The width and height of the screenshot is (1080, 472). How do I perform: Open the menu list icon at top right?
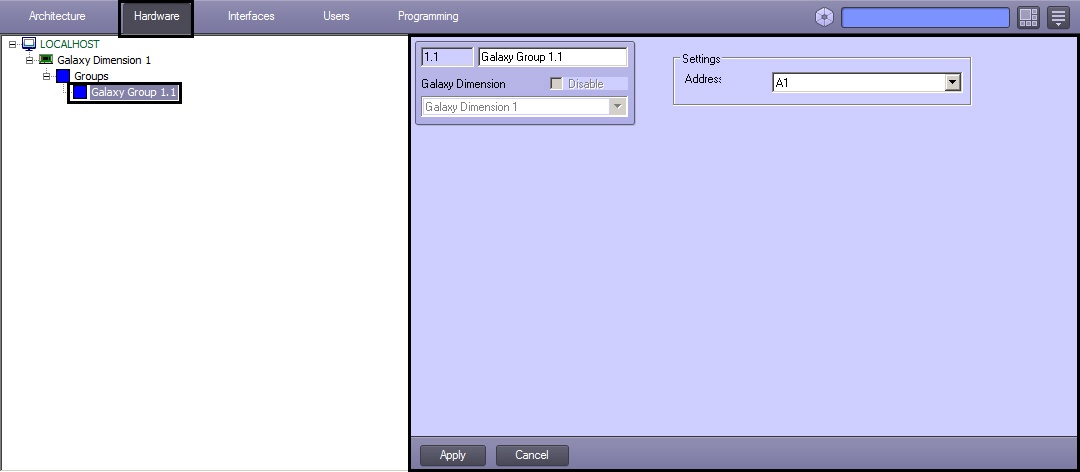coord(1059,17)
